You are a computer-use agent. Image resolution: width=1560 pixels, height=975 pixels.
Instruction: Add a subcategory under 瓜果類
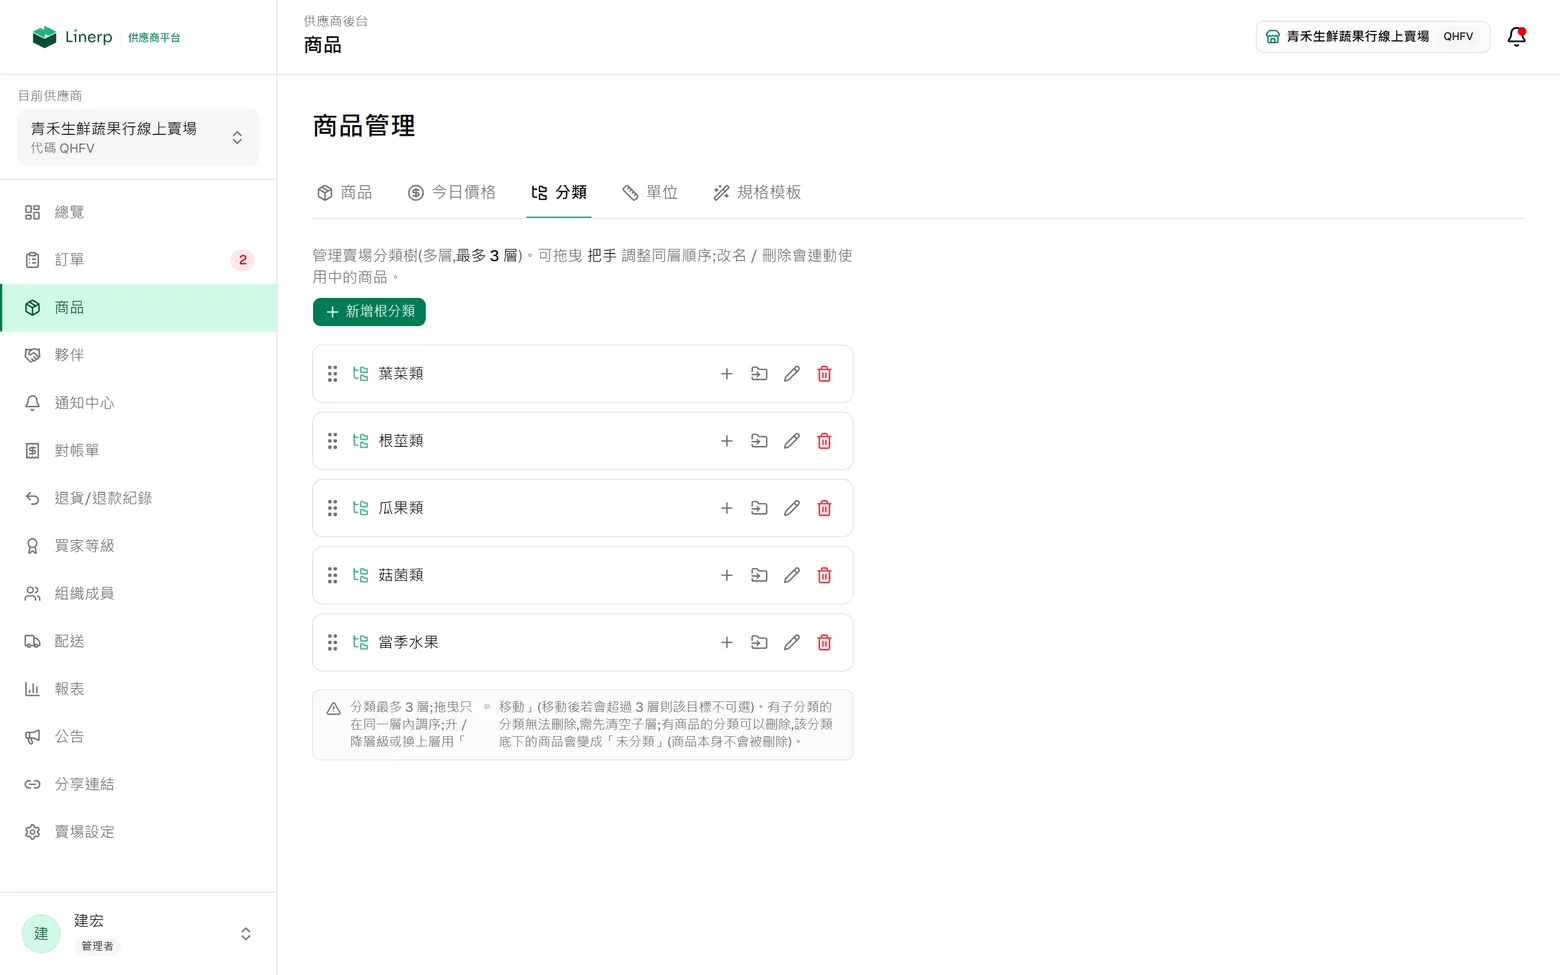727,508
